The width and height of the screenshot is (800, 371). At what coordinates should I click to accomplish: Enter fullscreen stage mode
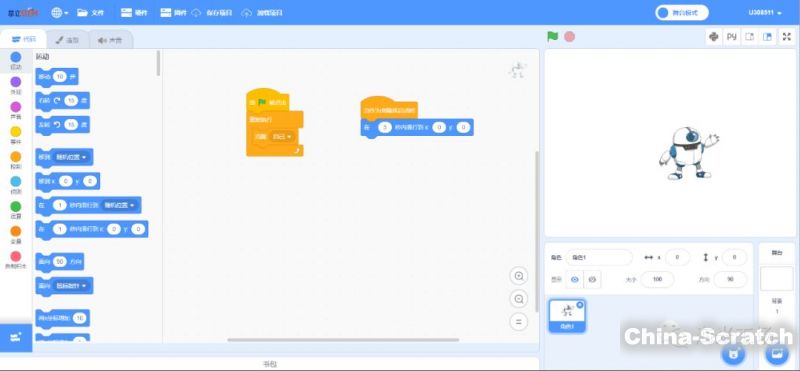click(786, 37)
